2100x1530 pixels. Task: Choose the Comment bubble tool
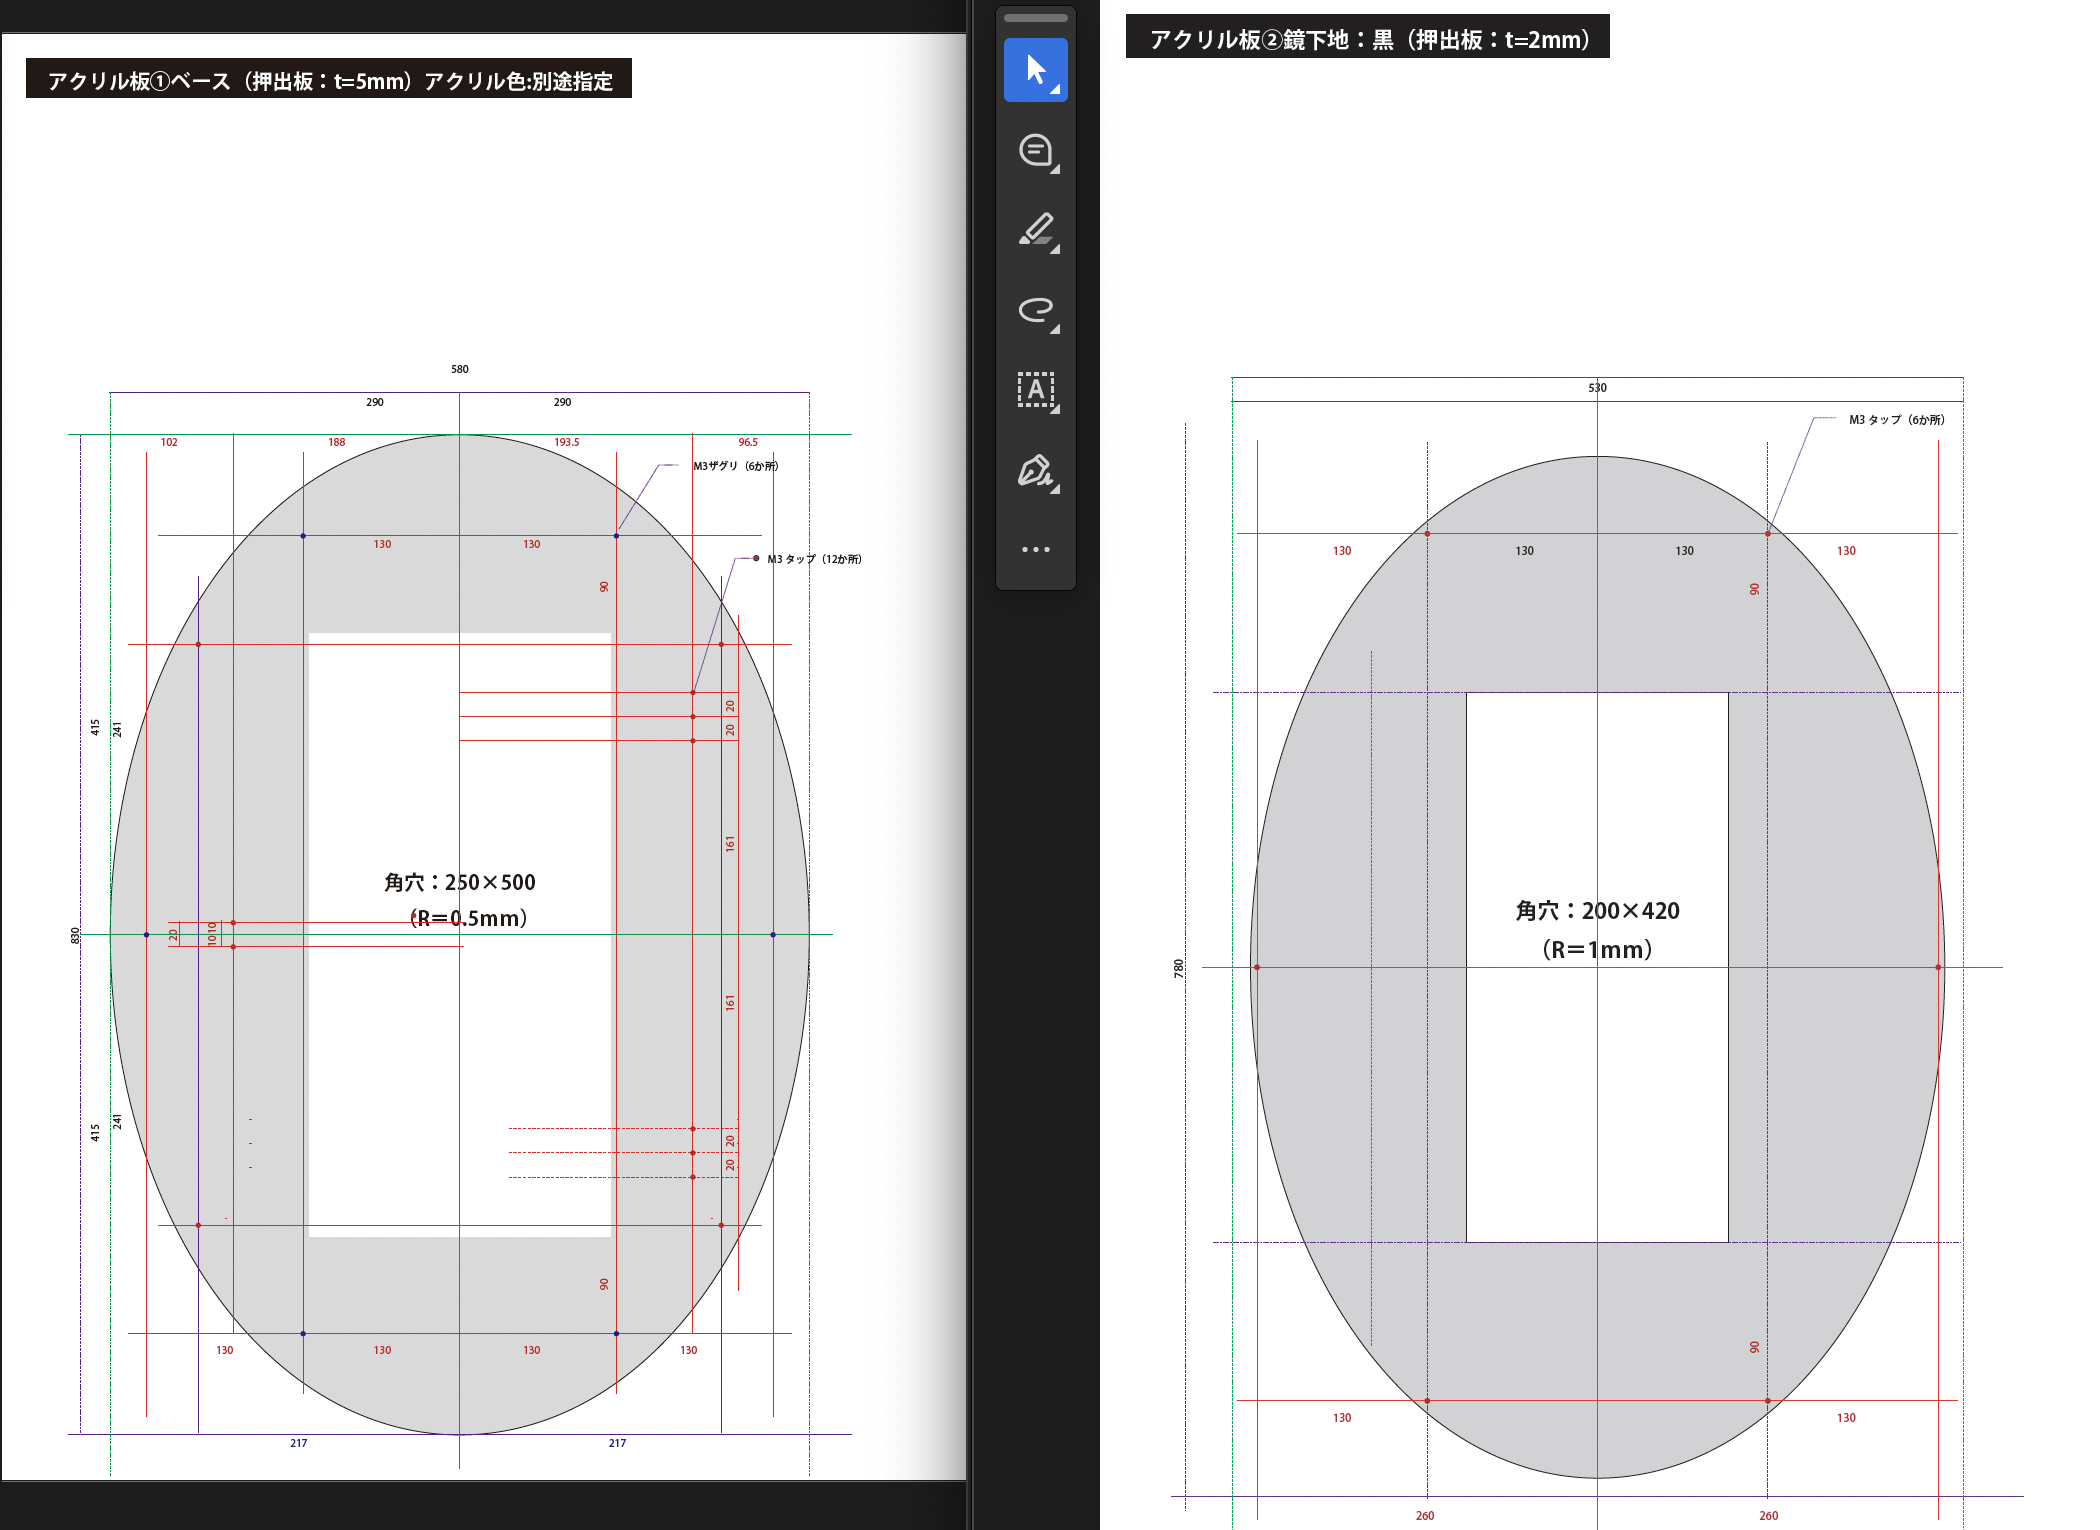pos(1035,150)
